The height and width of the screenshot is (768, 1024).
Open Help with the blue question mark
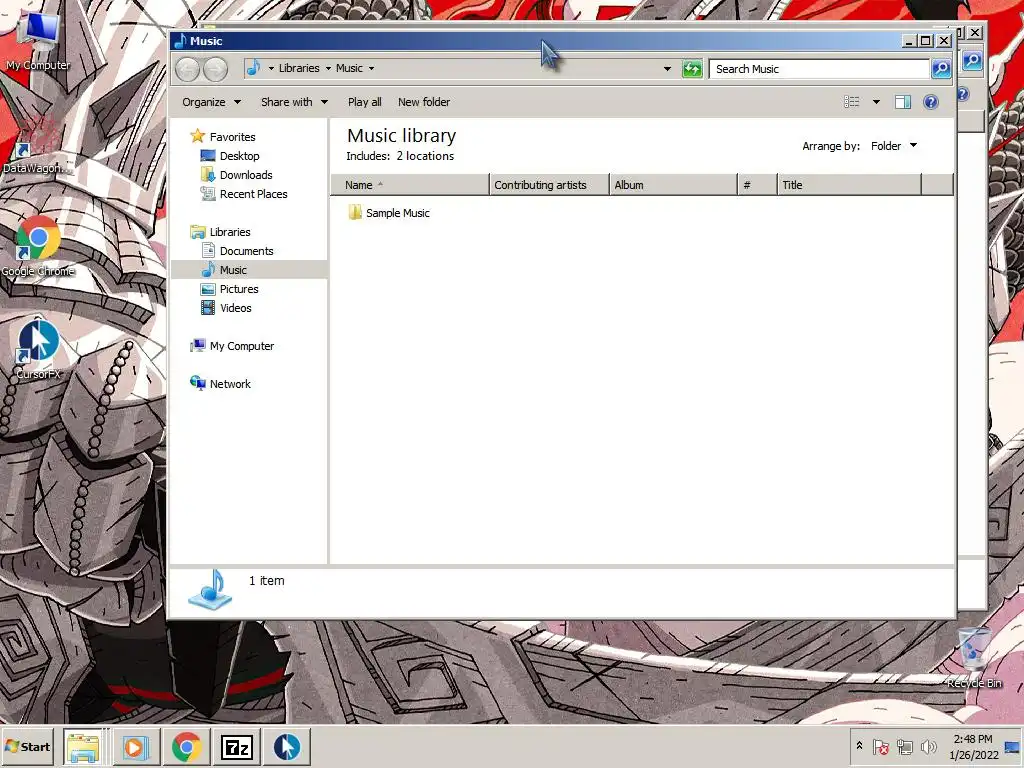coord(931,102)
